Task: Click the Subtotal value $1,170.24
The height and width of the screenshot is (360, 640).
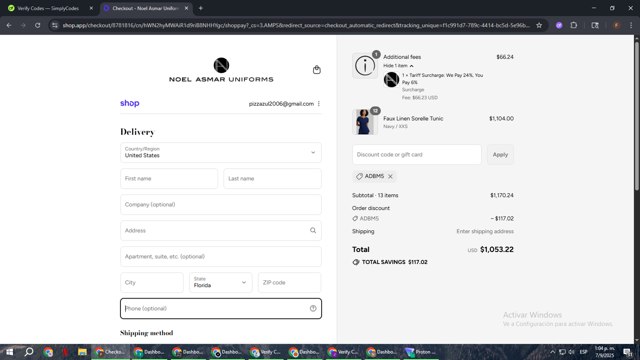Action: (502, 196)
